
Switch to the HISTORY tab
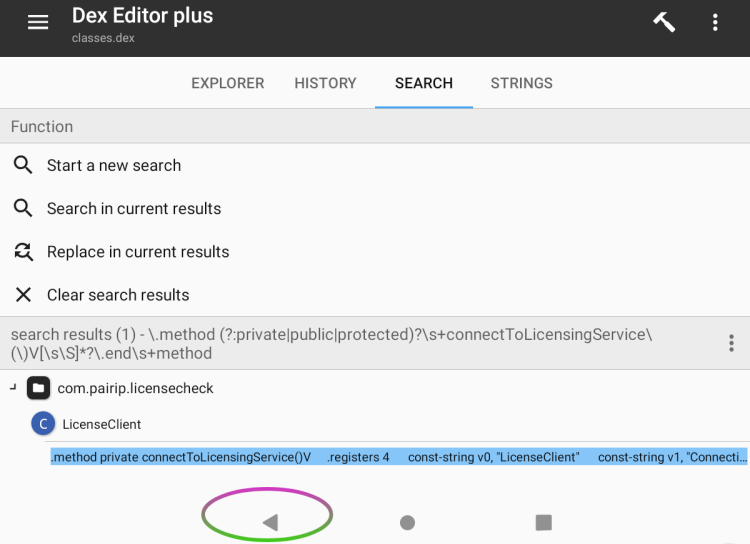[x=325, y=83]
